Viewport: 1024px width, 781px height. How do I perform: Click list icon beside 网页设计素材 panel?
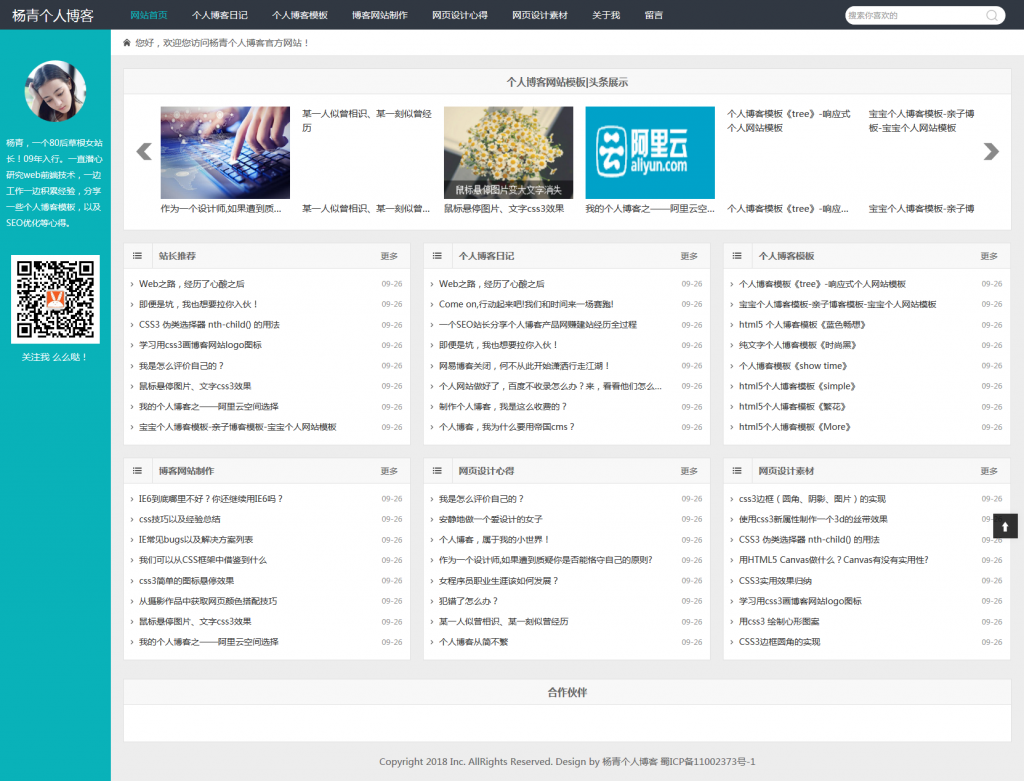(x=737, y=471)
